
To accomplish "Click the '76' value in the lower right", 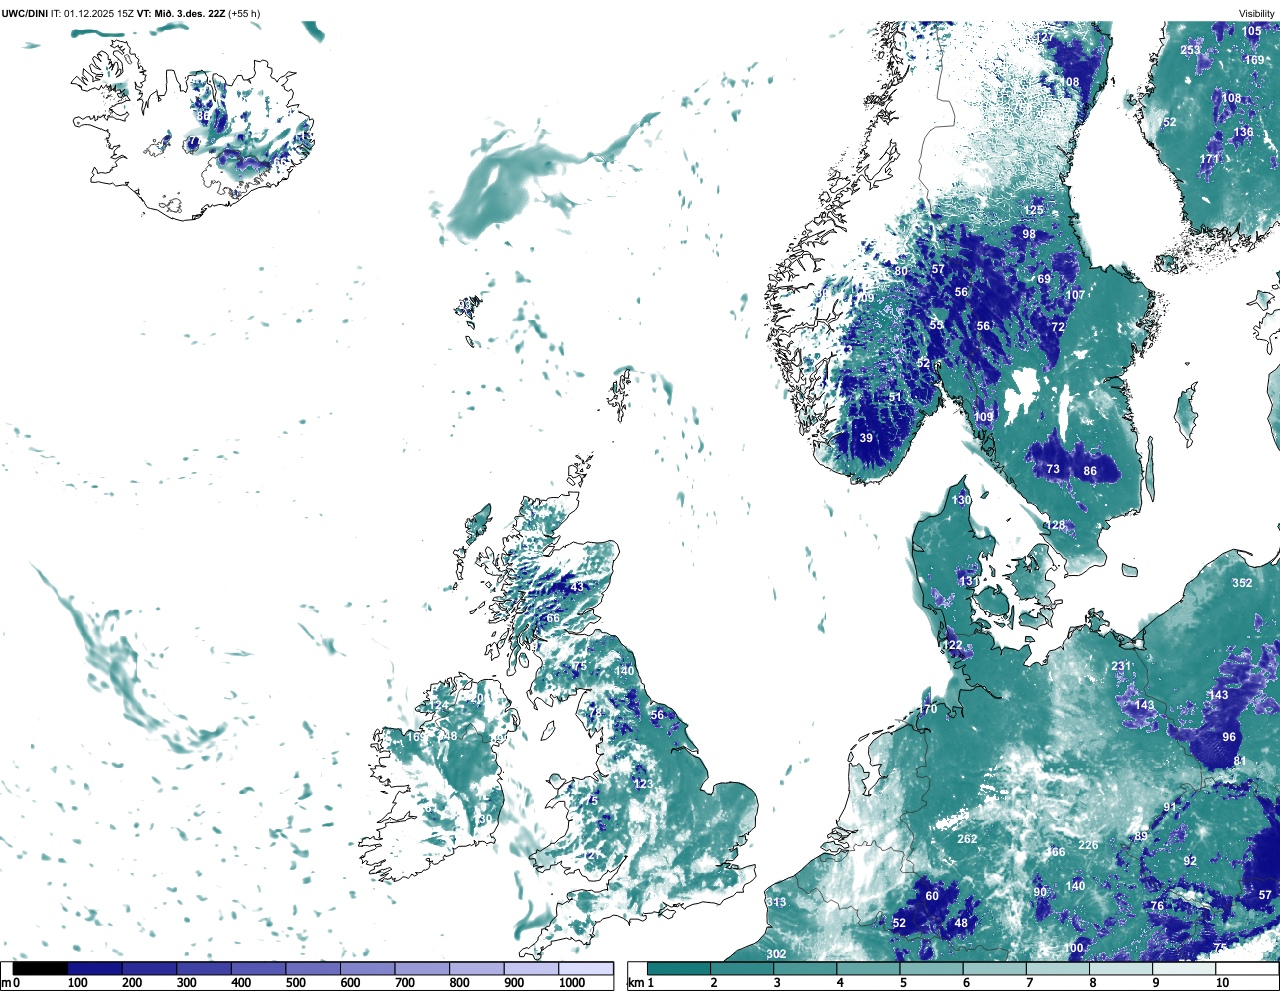I will pos(1157,906).
